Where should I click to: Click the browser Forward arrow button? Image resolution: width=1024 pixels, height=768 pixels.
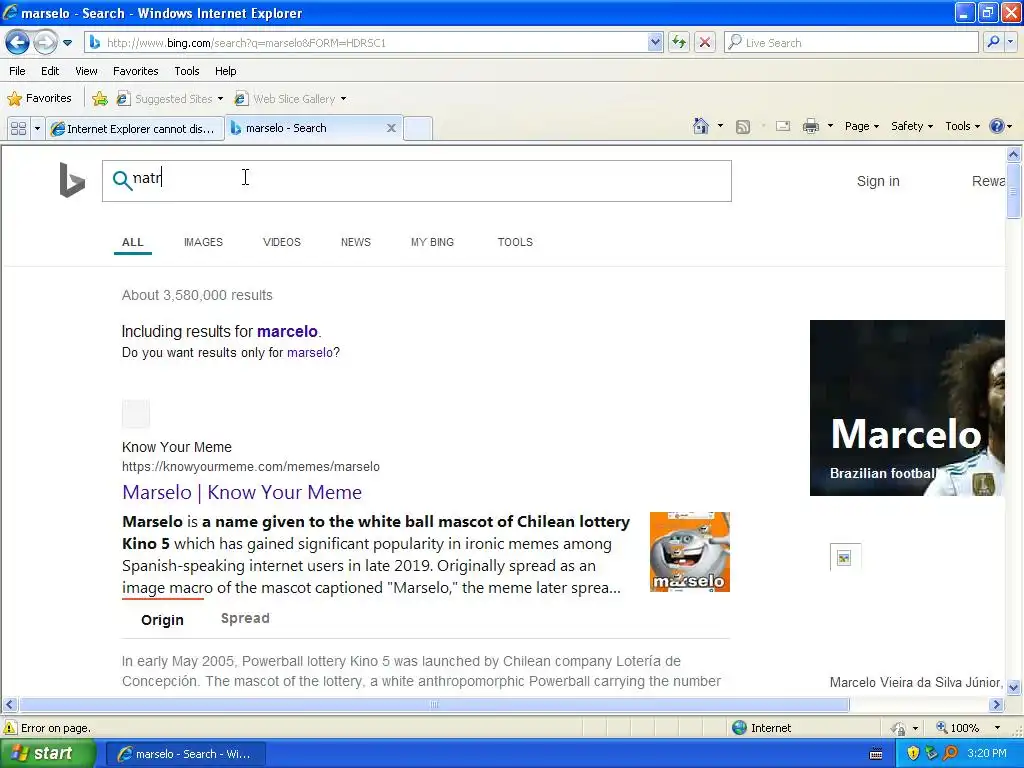(45, 42)
